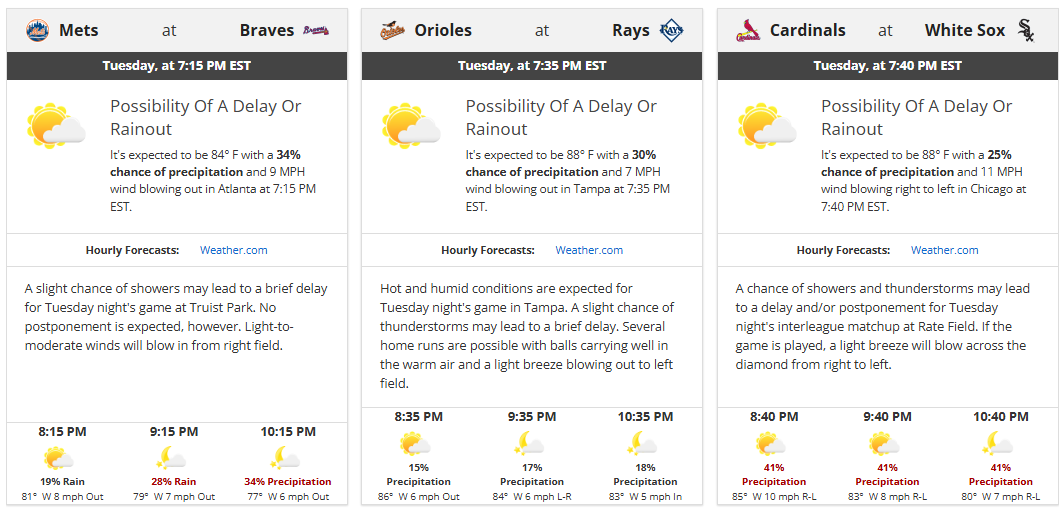Click the Braves team logo
This screenshot has height=513, width=1064.
pyautogui.click(x=316, y=31)
